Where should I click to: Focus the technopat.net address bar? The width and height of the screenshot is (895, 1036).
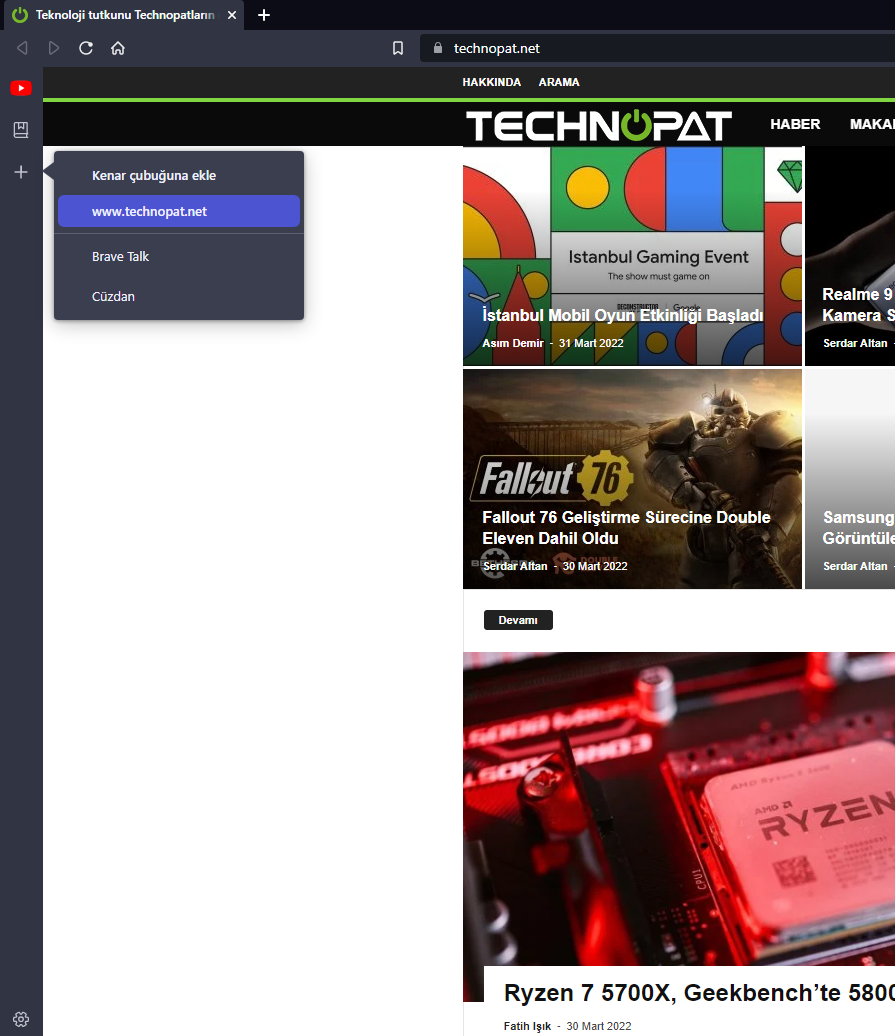pos(657,48)
